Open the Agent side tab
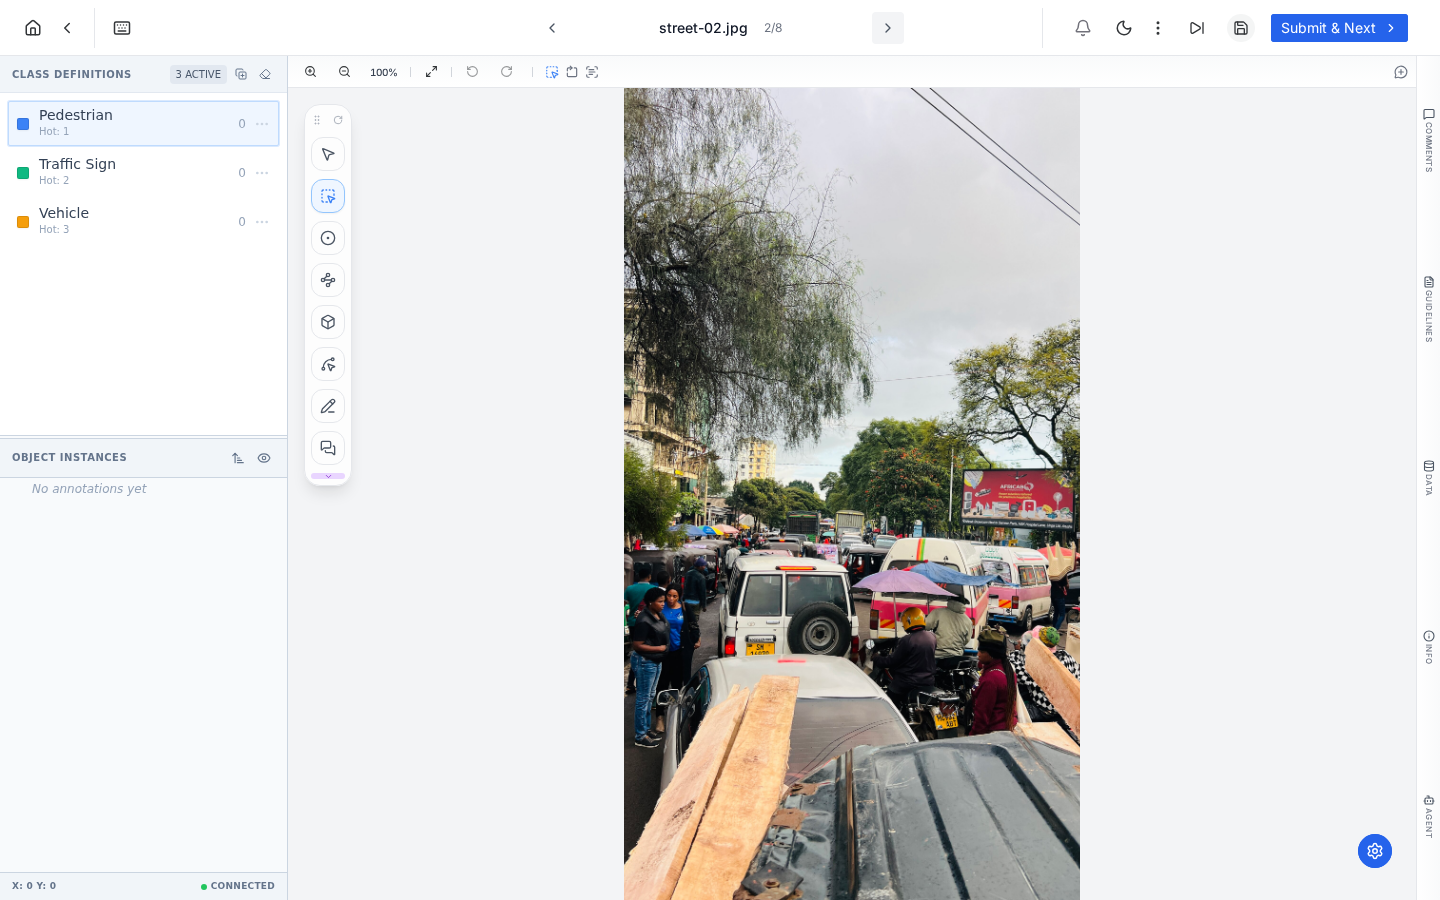 pyautogui.click(x=1429, y=816)
